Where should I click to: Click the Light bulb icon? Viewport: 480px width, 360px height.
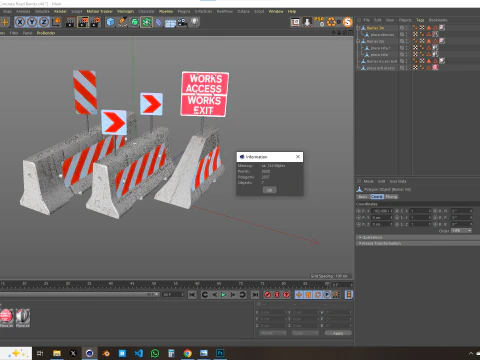pyautogui.click(x=194, y=22)
